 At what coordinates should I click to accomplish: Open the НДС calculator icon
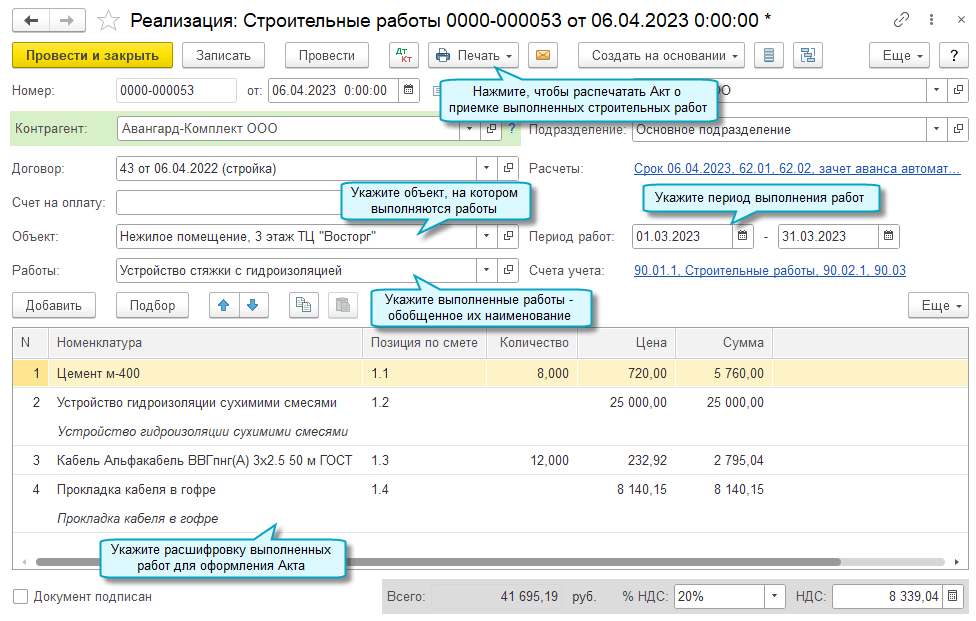click(x=952, y=596)
